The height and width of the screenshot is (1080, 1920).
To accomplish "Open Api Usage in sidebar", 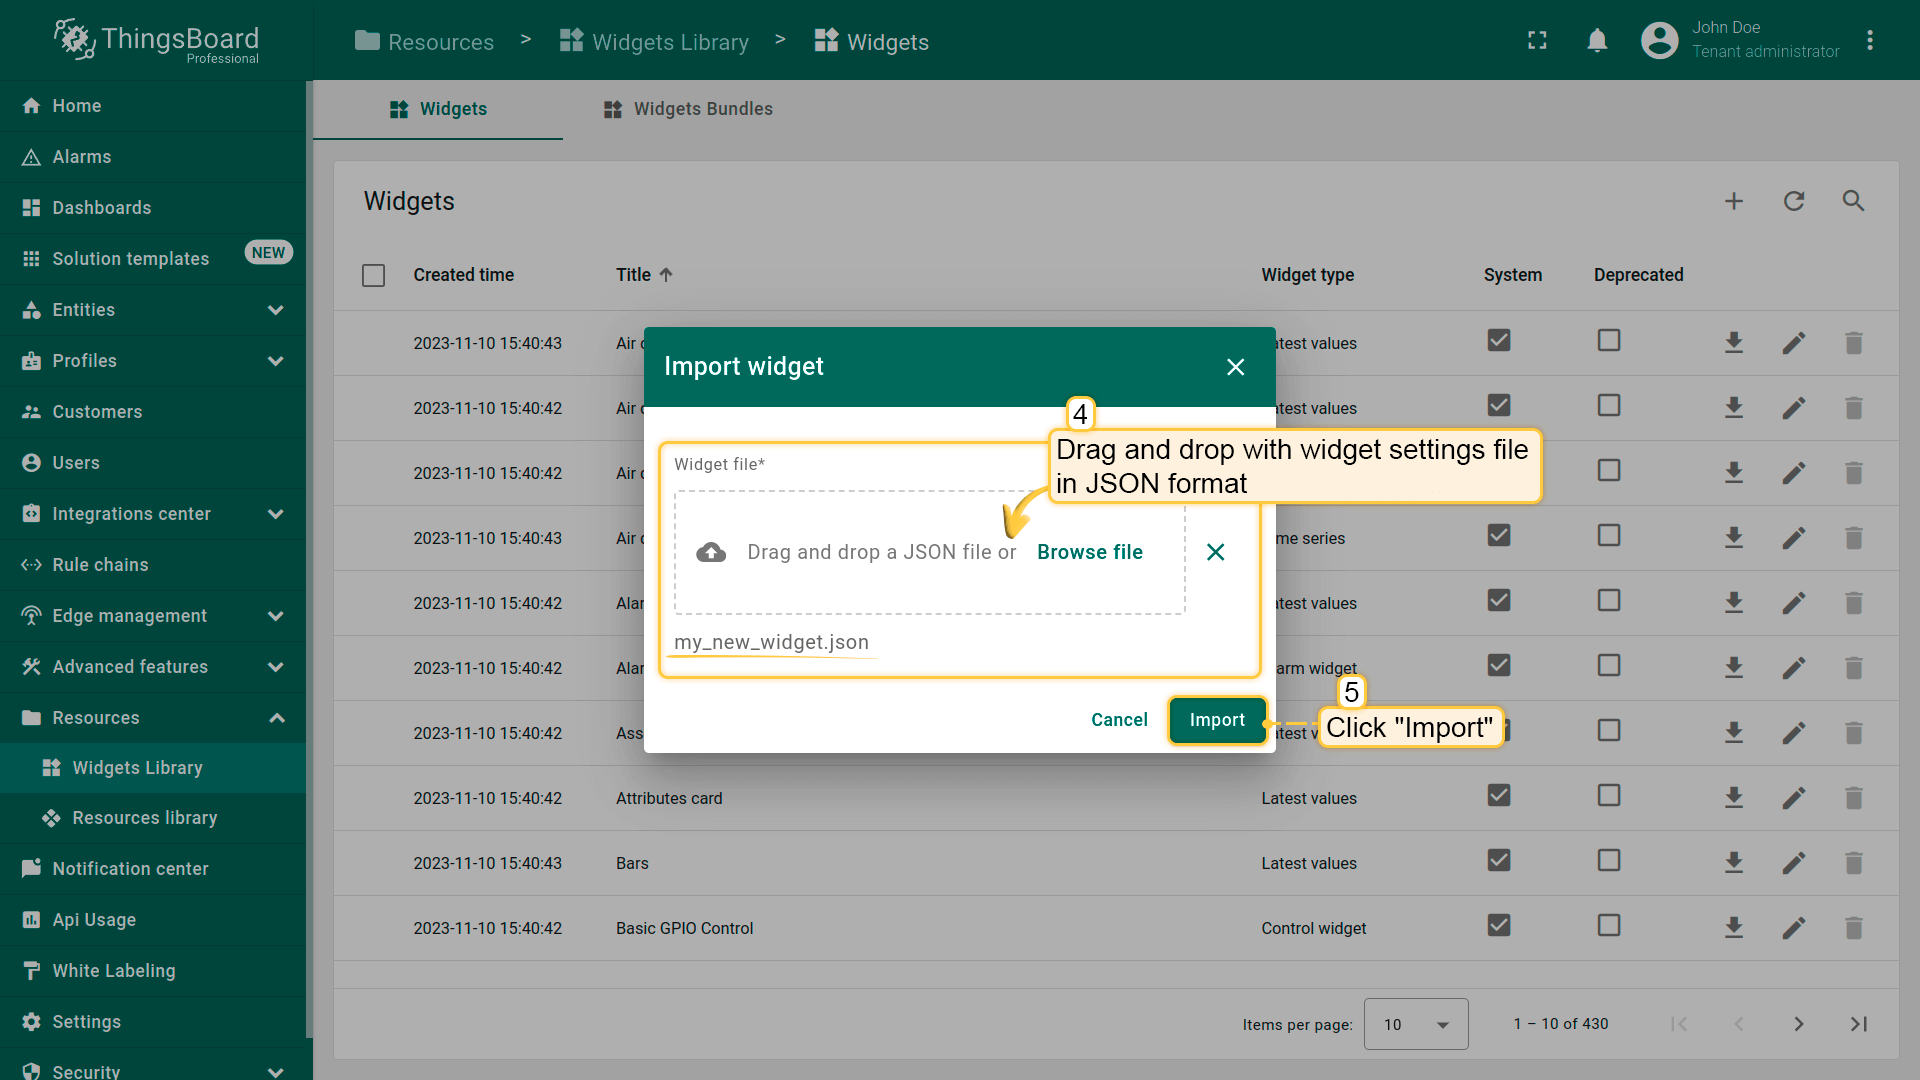I will [153, 920].
